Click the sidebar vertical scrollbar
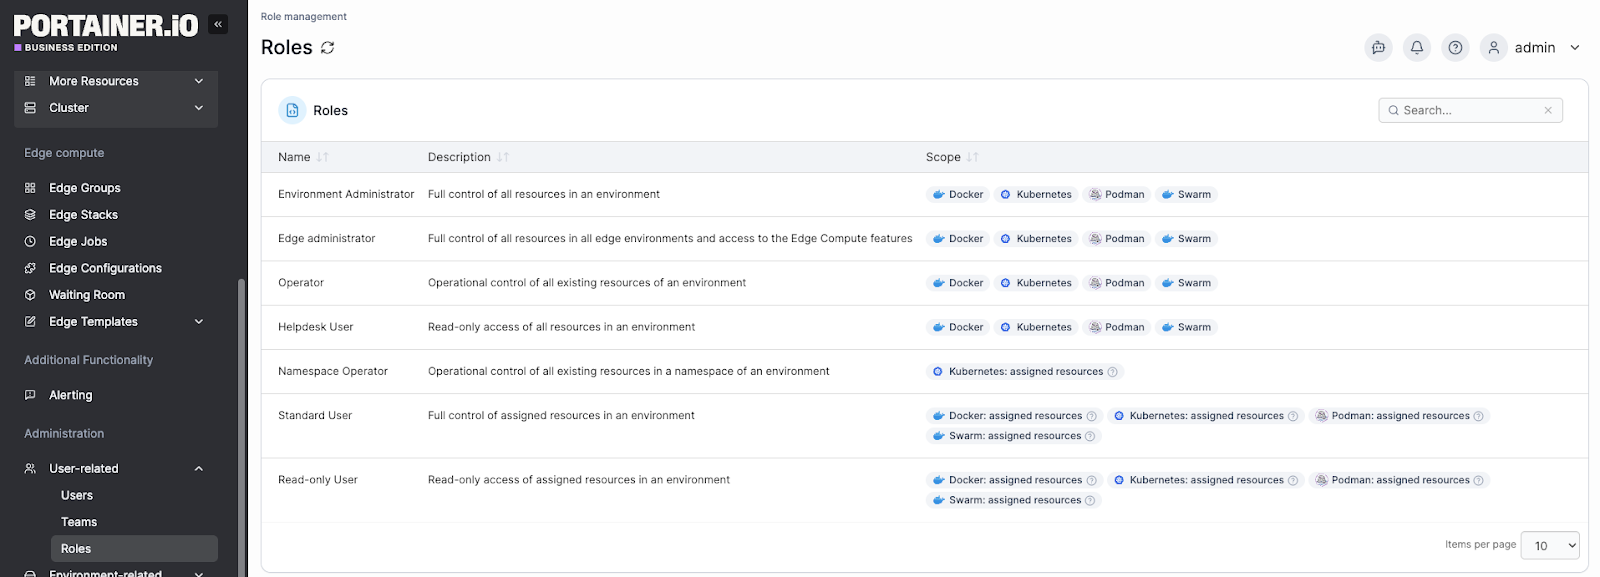This screenshot has width=1600, height=577. click(241, 420)
